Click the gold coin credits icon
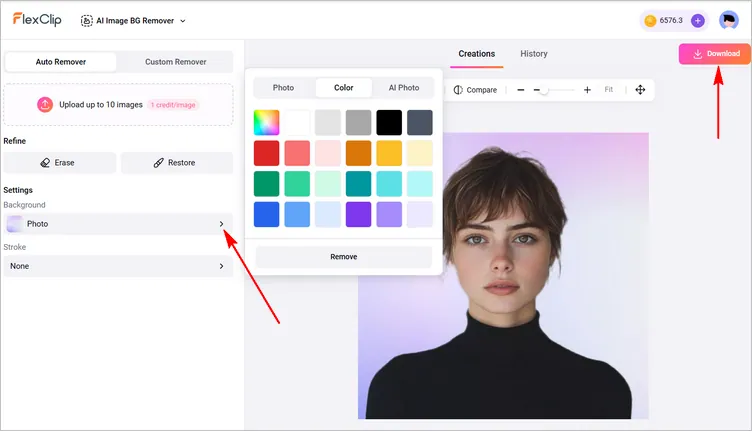The width and height of the screenshot is (752, 431). (650, 21)
